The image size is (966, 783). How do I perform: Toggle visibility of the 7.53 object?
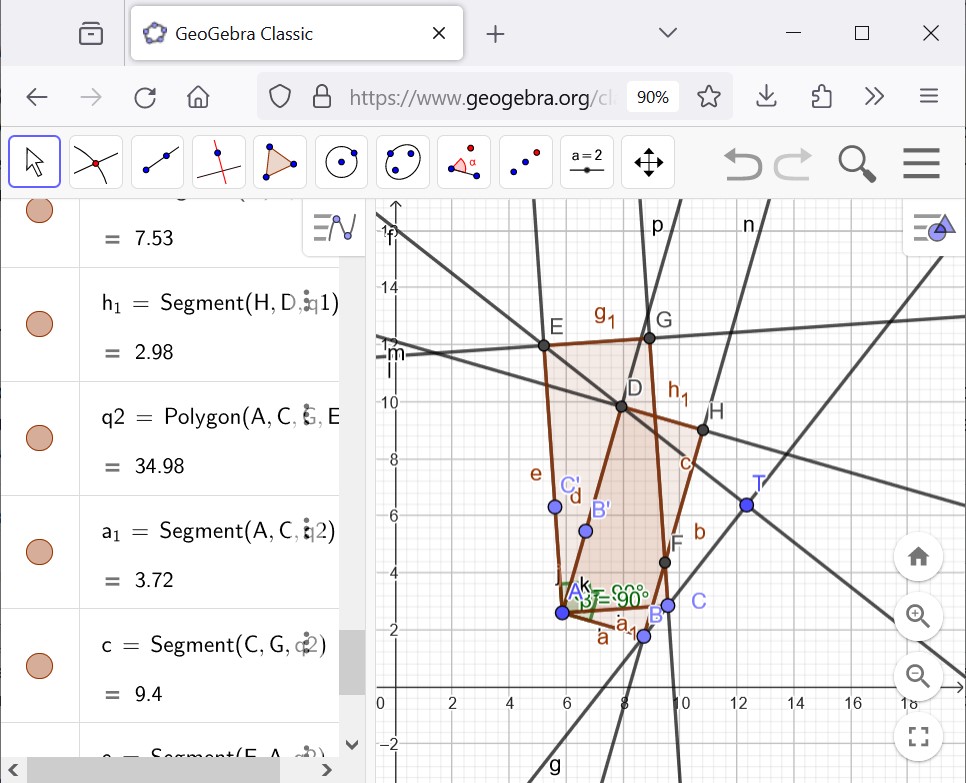click(x=39, y=210)
